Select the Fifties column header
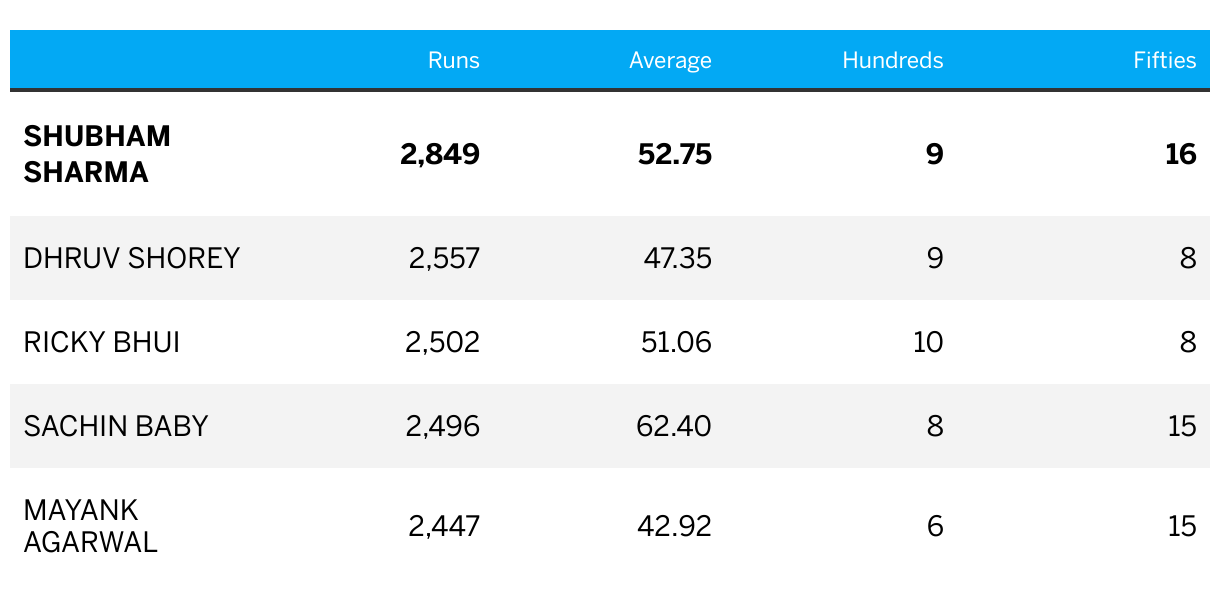This screenshot has width=1220, height=594. (1165, 60)
